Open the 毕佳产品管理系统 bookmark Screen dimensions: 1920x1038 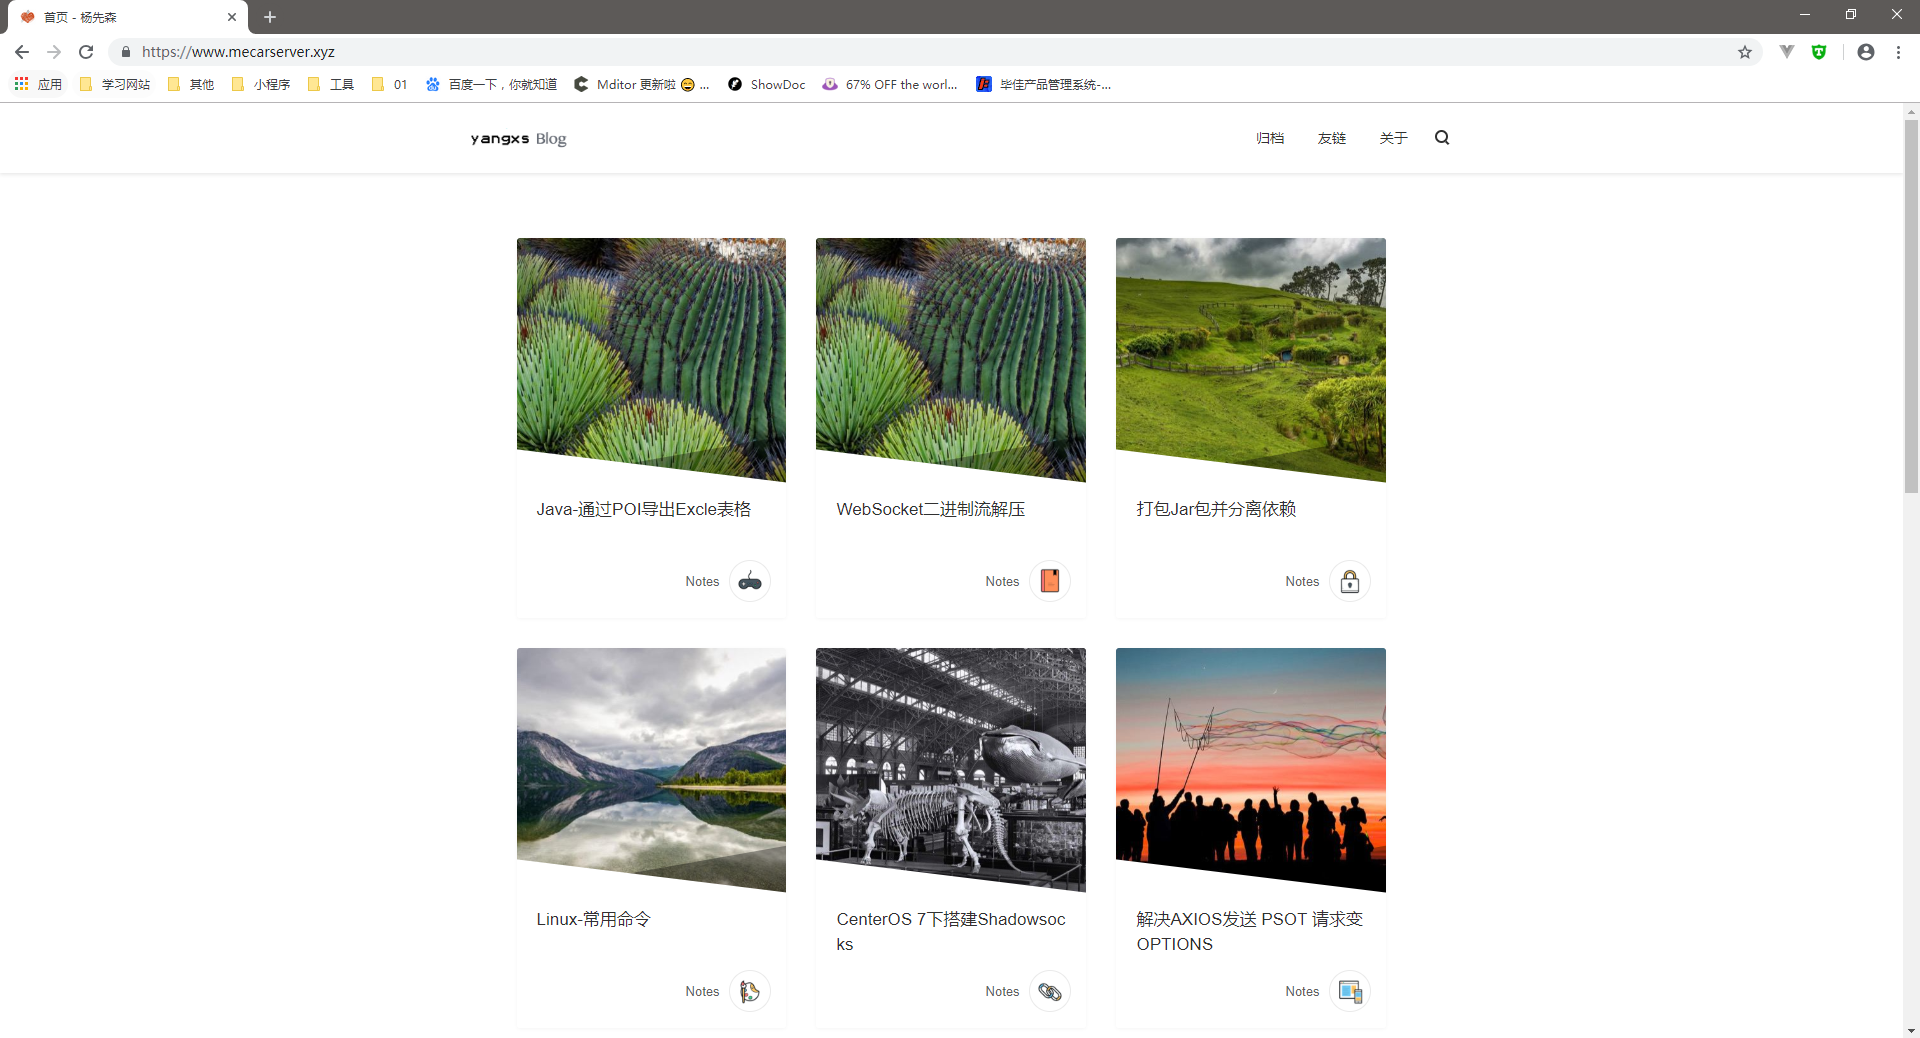click(x=1044, y=85)
